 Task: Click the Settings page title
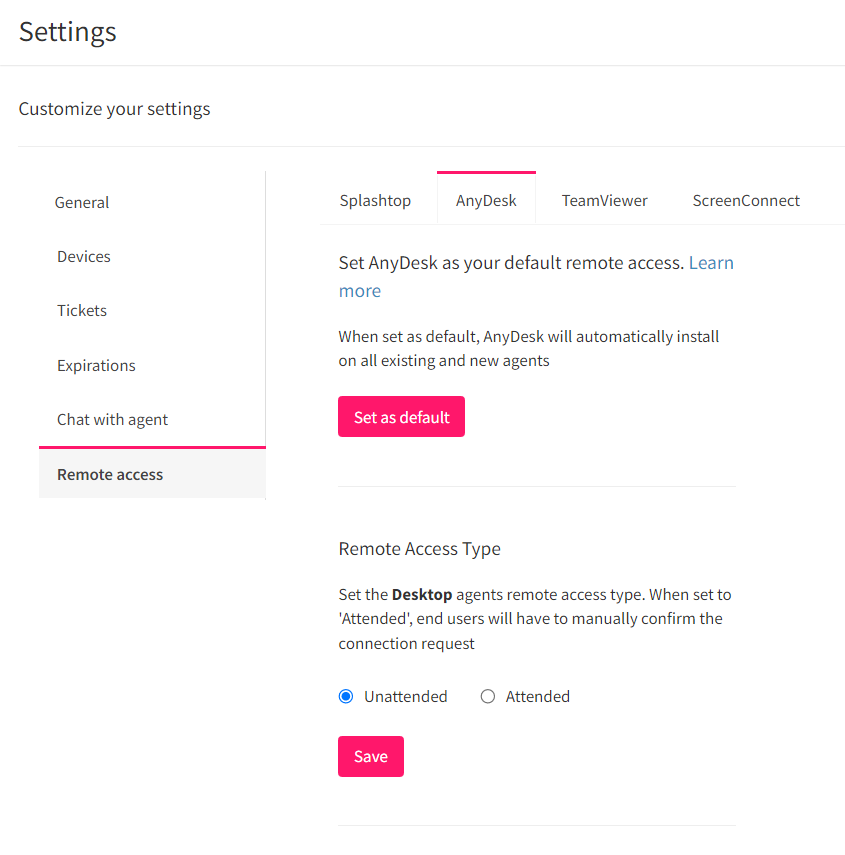click(x=68, y=32)
